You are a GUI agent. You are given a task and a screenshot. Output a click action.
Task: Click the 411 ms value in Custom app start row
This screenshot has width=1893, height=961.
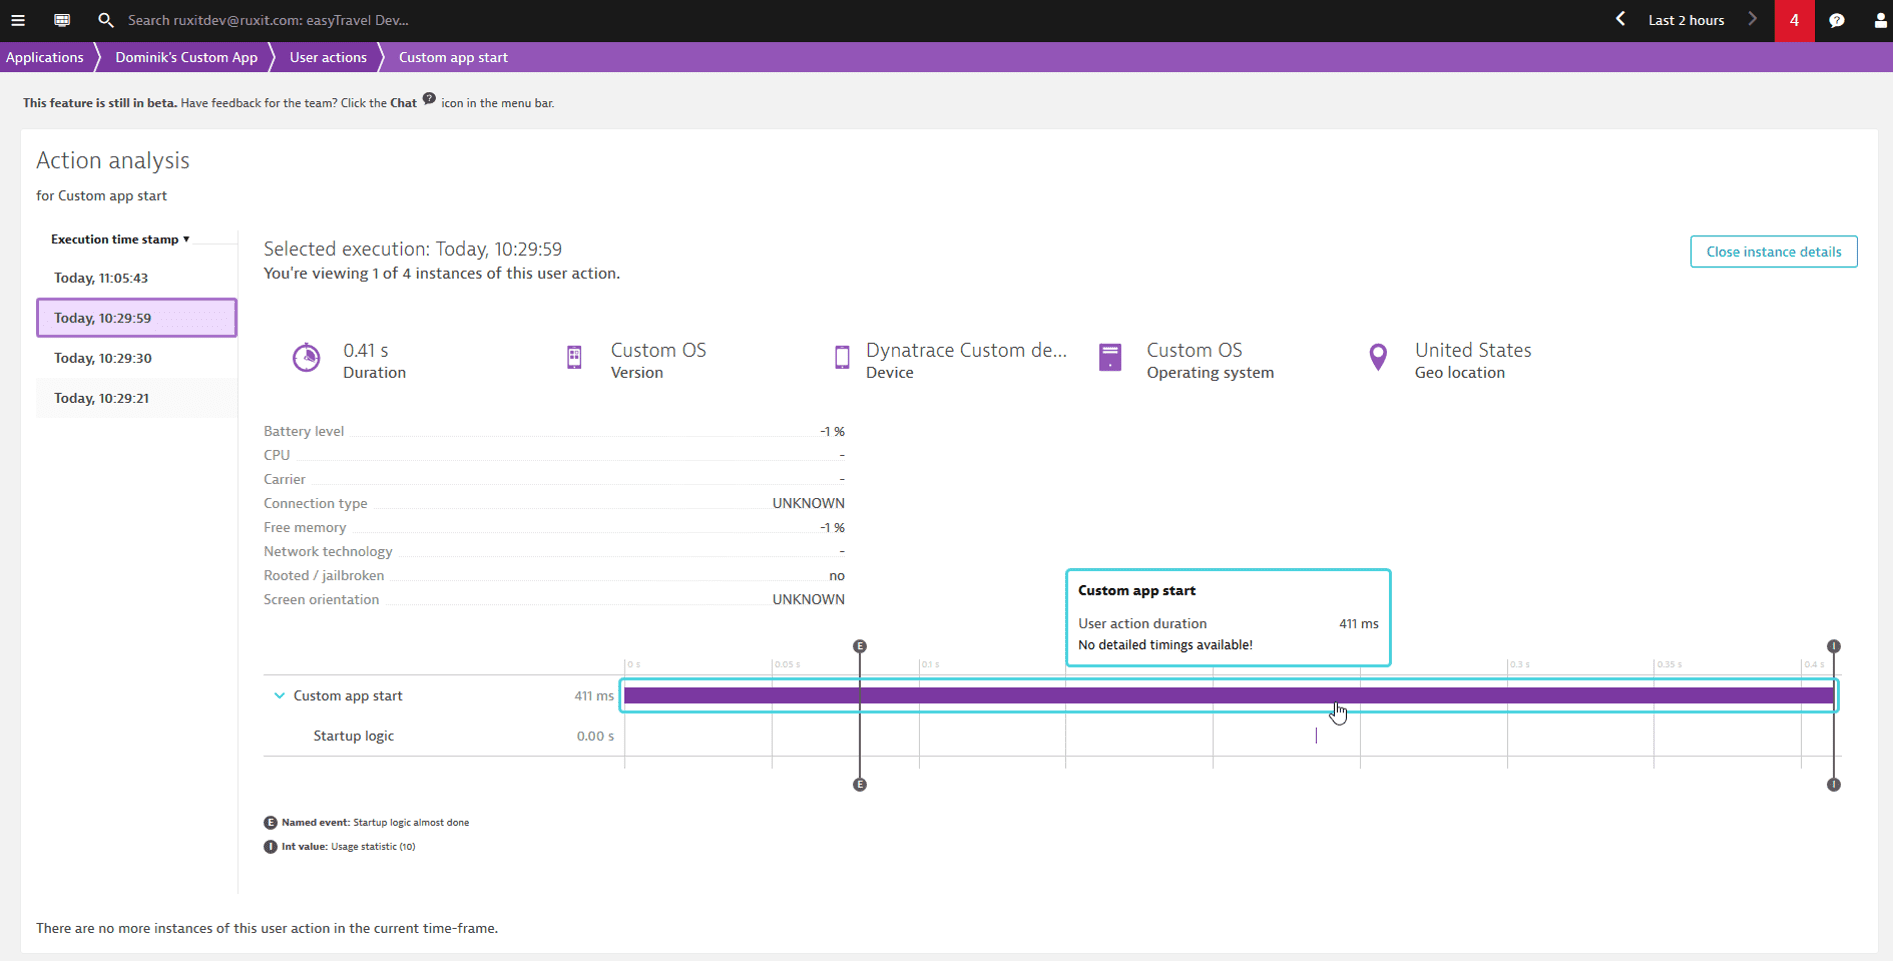coord(594,696)
